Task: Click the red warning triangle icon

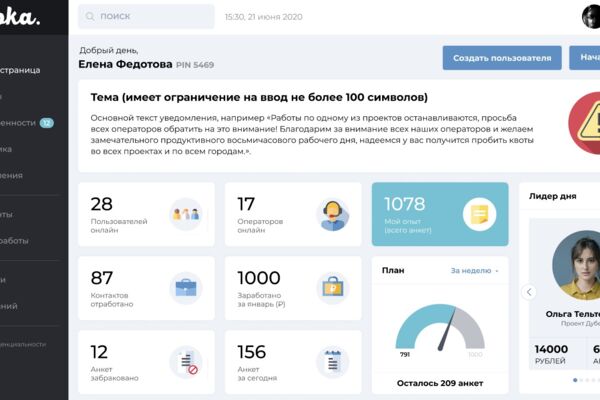Action: tap(585, 123)
